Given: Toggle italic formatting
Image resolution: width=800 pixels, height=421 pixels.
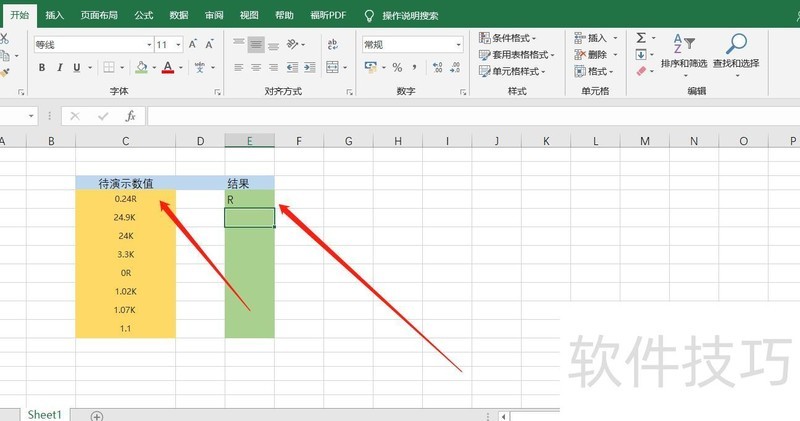Looking at the screenshot, I should pos(59,67).
